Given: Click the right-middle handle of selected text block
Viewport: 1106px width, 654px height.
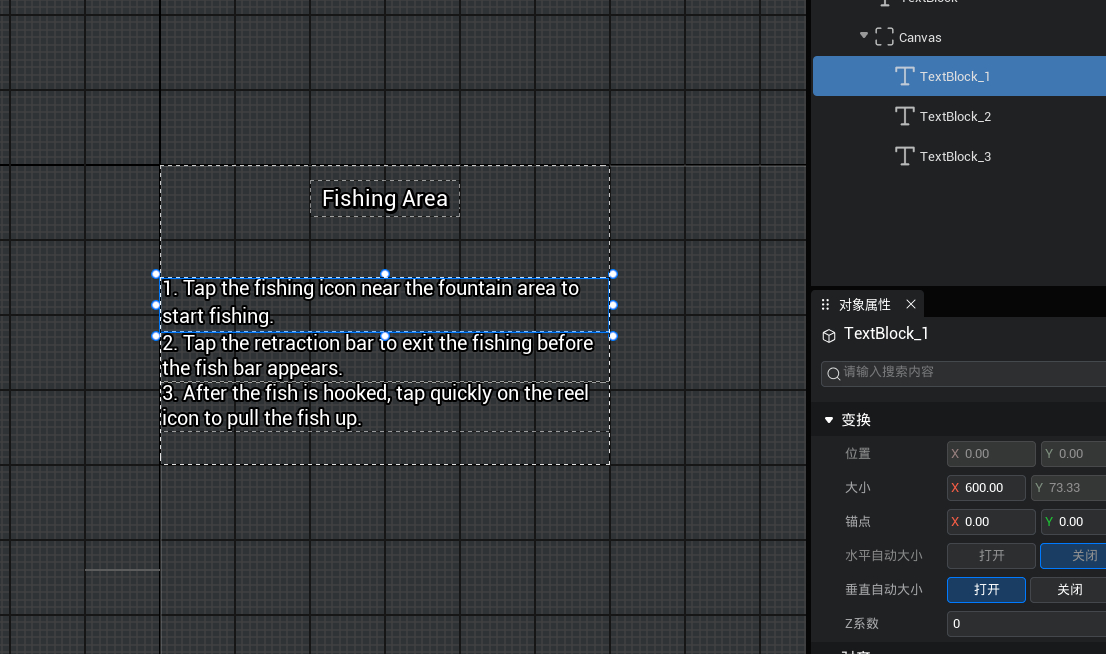Looking at the screenshot, I should click(613, 305).
